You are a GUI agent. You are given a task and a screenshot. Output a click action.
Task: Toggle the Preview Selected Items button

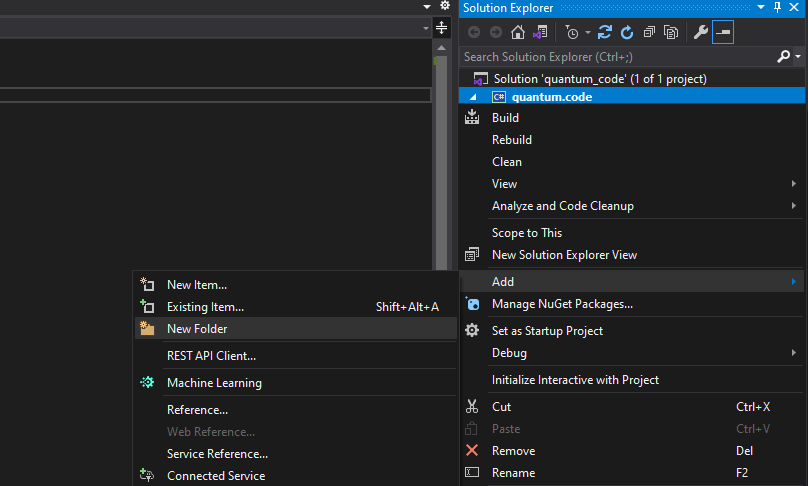[723, 32]
